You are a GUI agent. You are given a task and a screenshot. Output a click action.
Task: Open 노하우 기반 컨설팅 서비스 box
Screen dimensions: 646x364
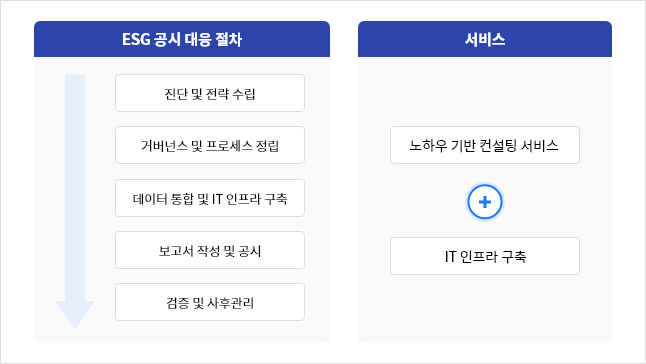point(485,145)
